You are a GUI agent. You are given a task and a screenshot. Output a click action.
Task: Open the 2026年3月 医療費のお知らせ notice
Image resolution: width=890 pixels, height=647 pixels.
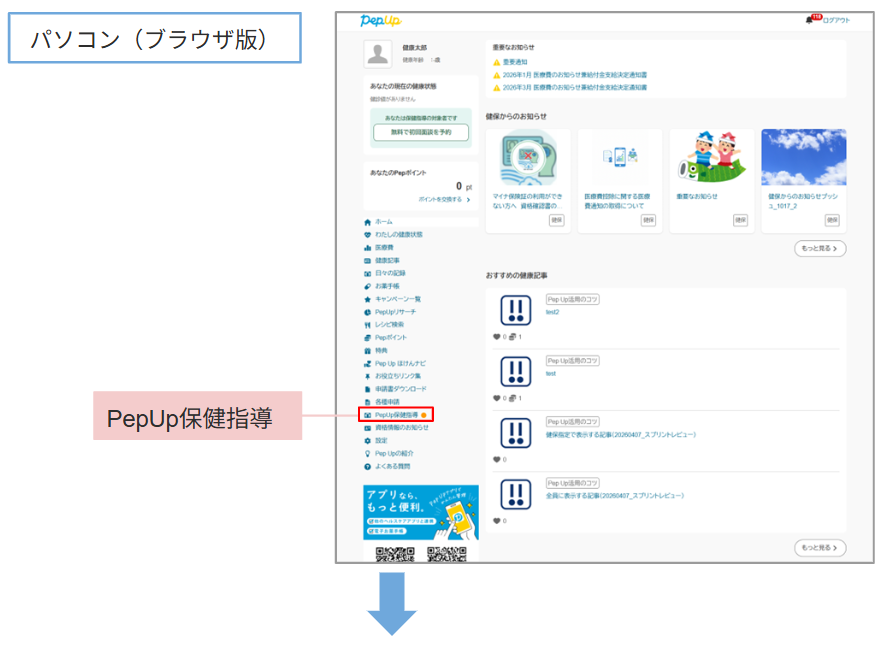574,87
